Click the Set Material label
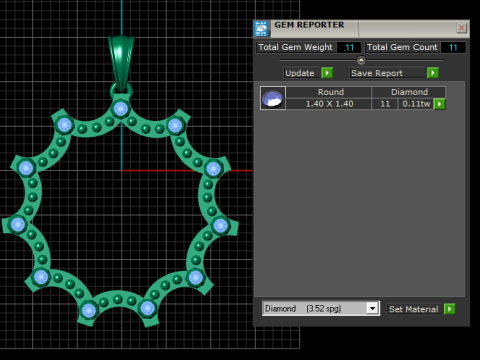Viewport: 480px width, 360px height. [x=413, y=309]
